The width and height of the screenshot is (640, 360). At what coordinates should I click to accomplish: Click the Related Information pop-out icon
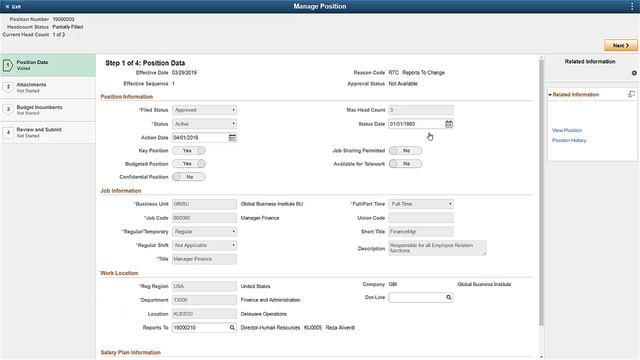click(x=631, y=94)
